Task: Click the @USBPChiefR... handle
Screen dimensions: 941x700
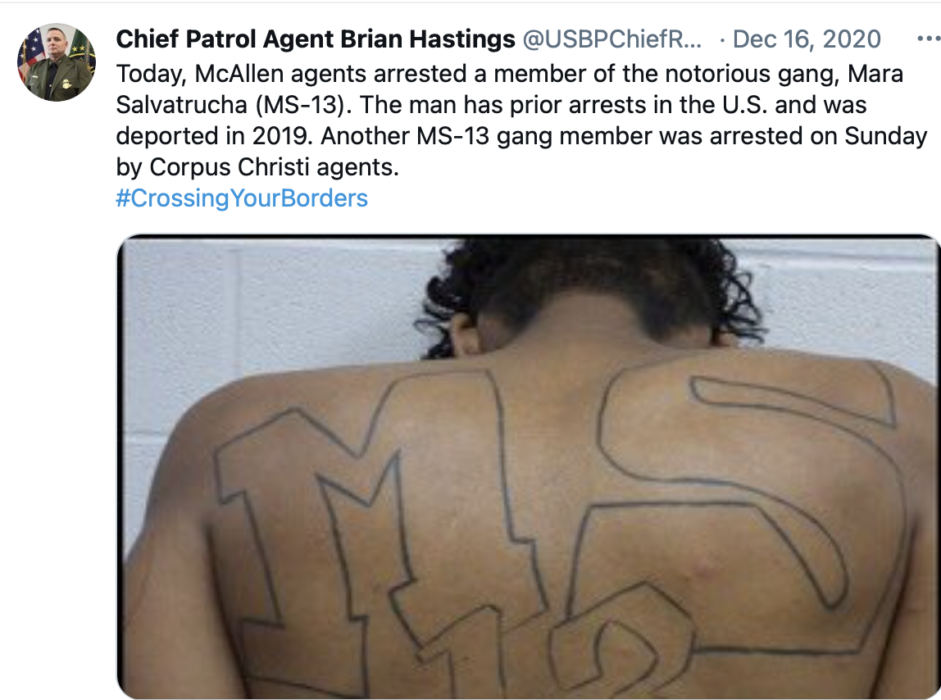Action: coord(612,39)
